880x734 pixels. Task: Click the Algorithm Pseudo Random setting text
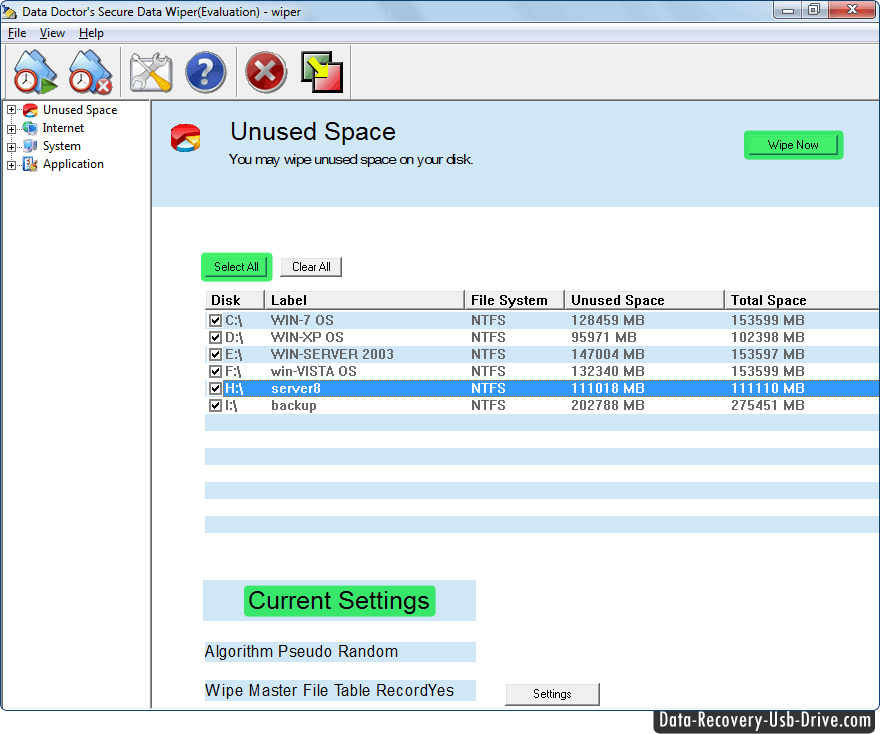(301, 652)
